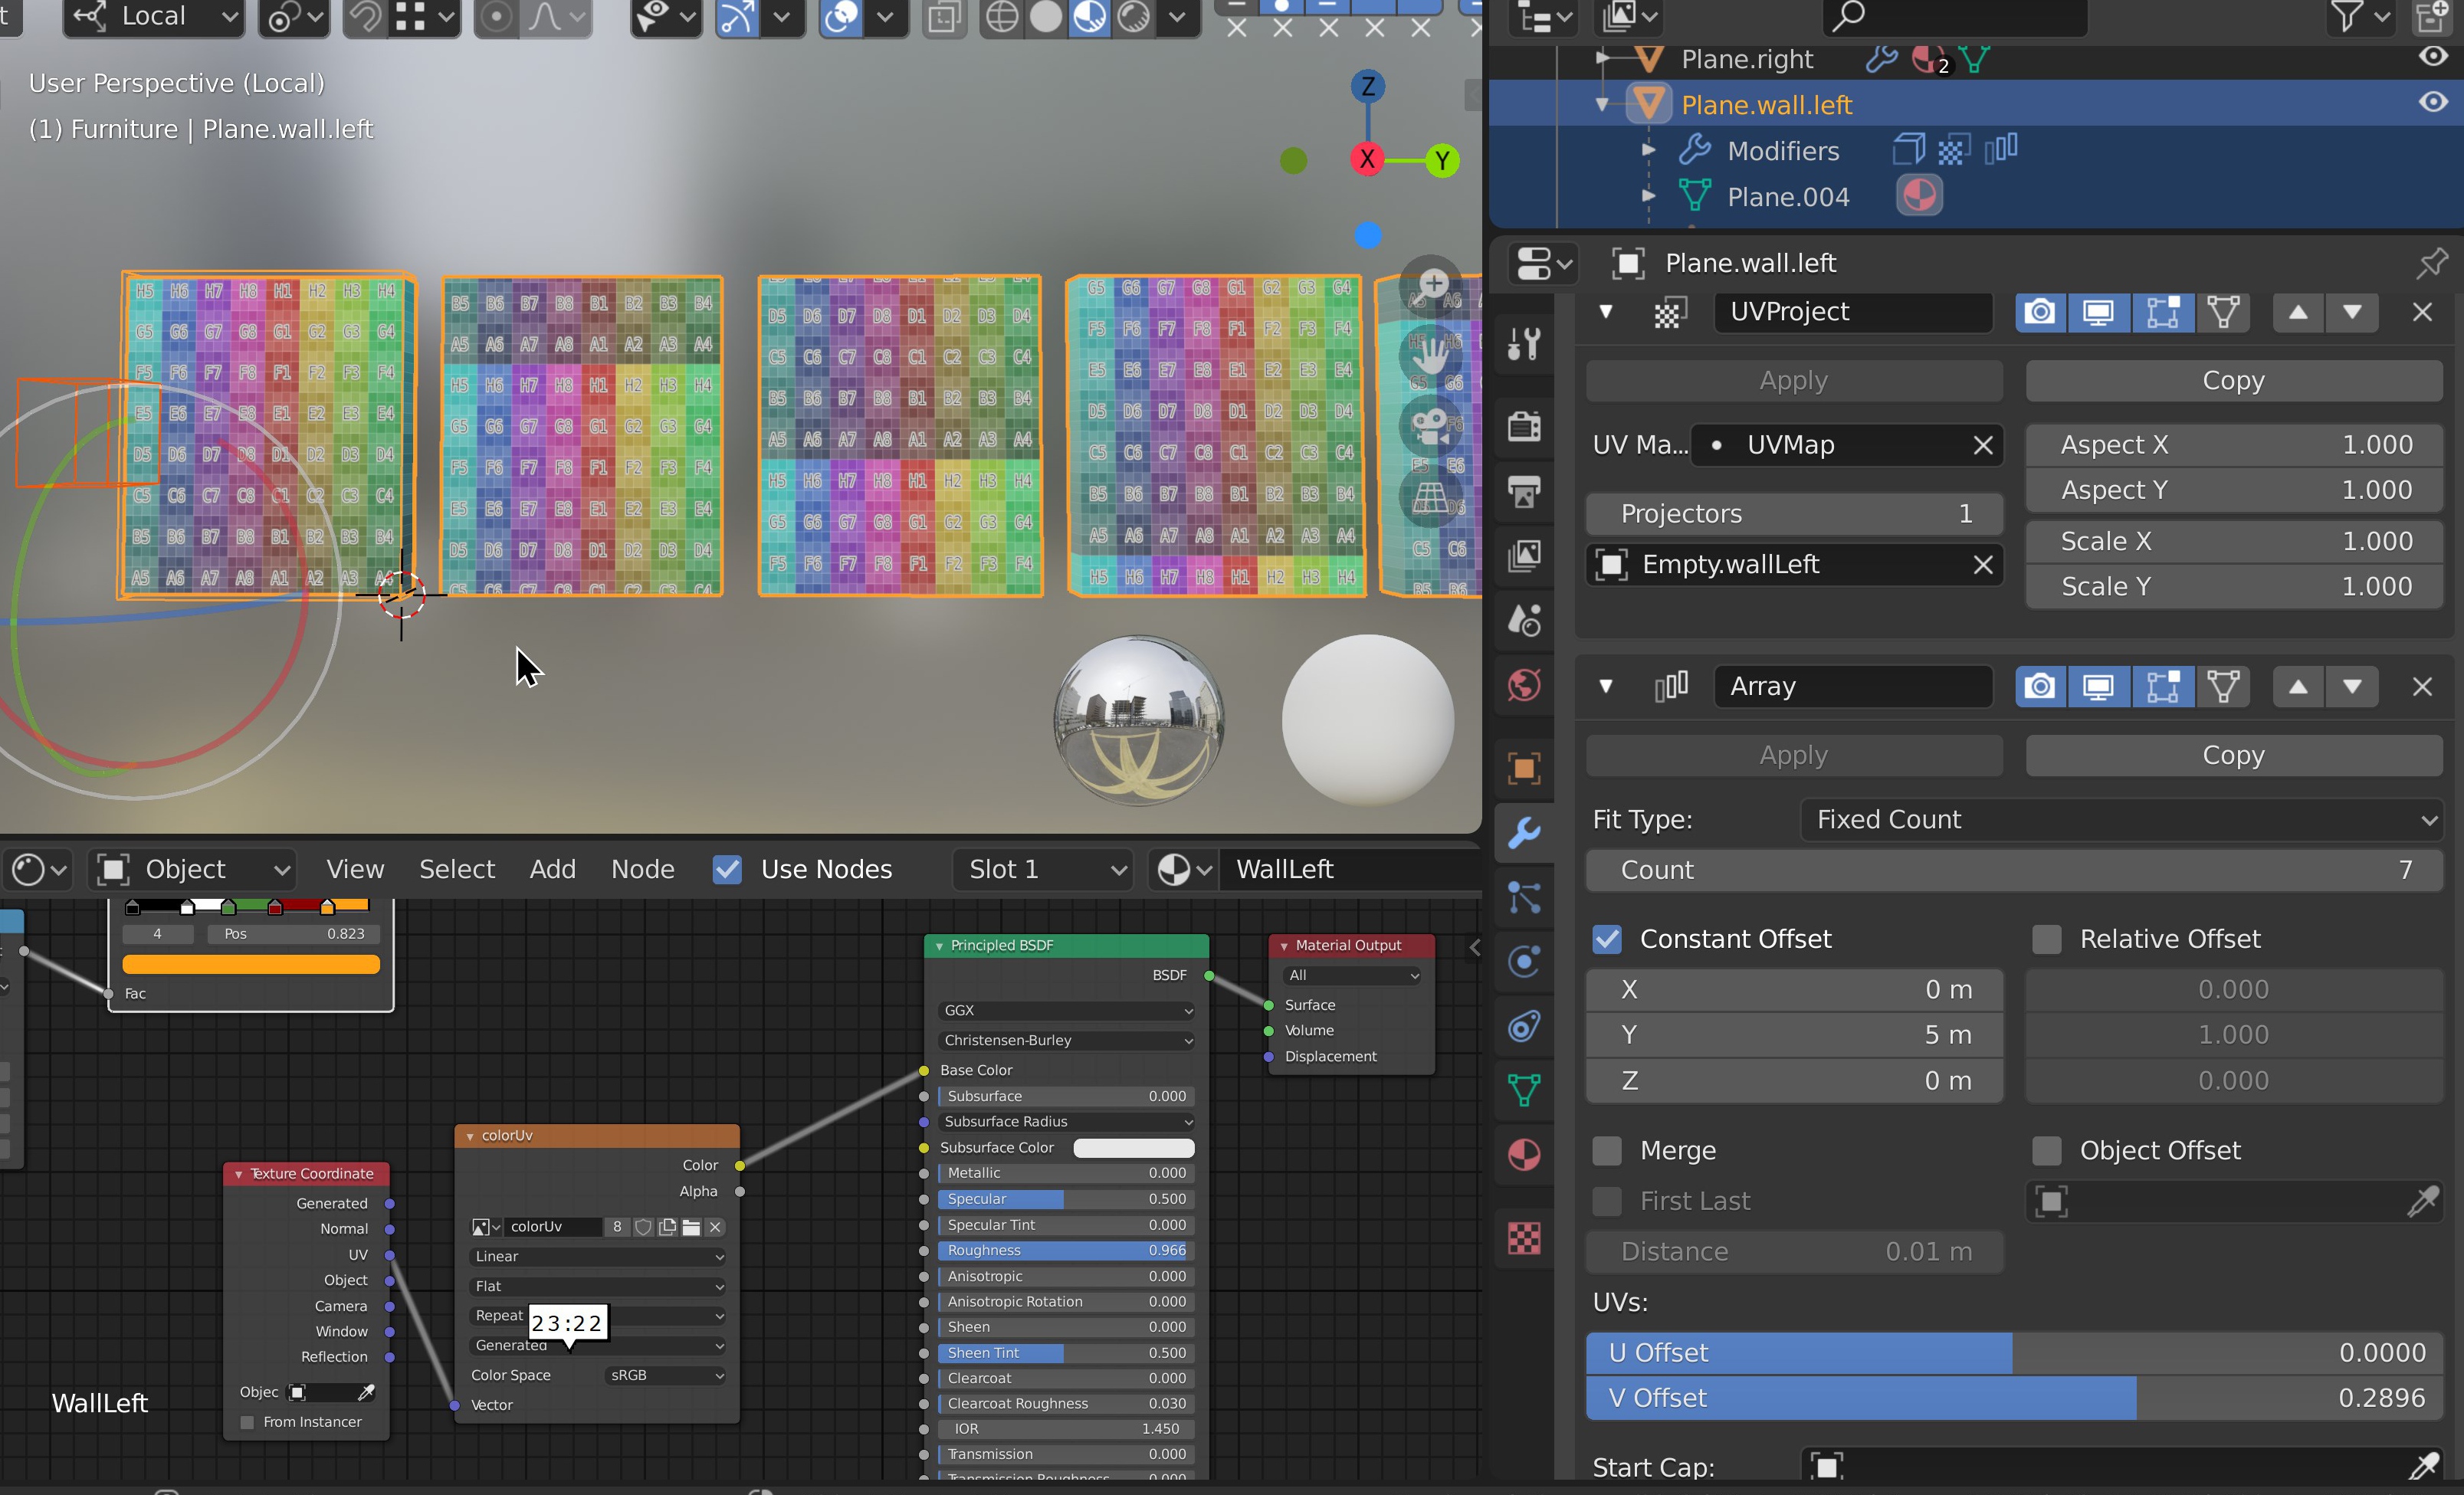
Task: Click Apply on the Array modifier
Action: (1793, 755)
